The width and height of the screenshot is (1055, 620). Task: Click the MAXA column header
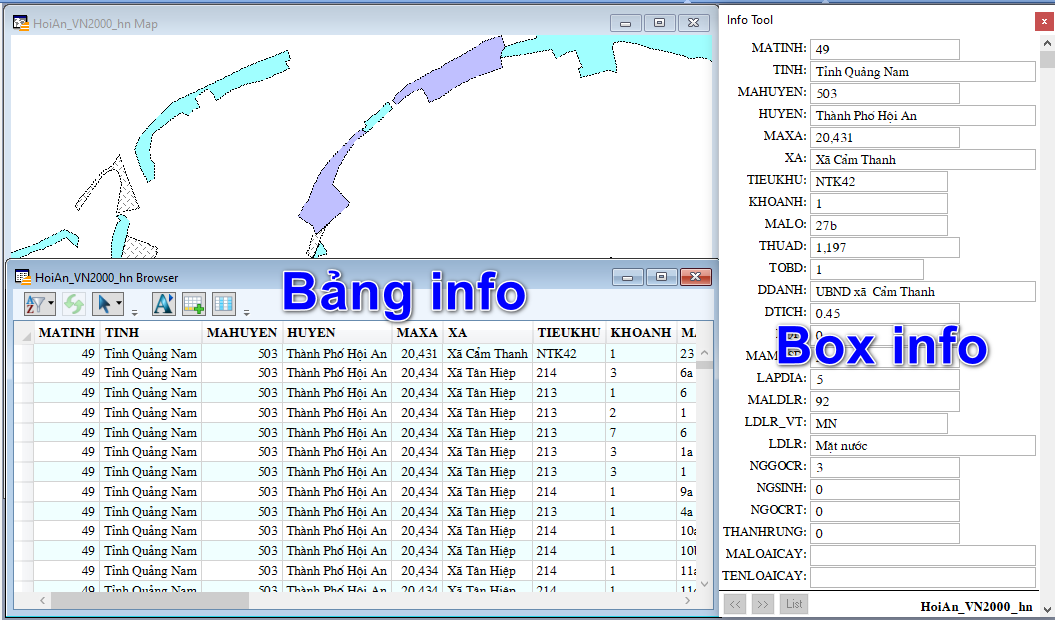coord(416,333)
